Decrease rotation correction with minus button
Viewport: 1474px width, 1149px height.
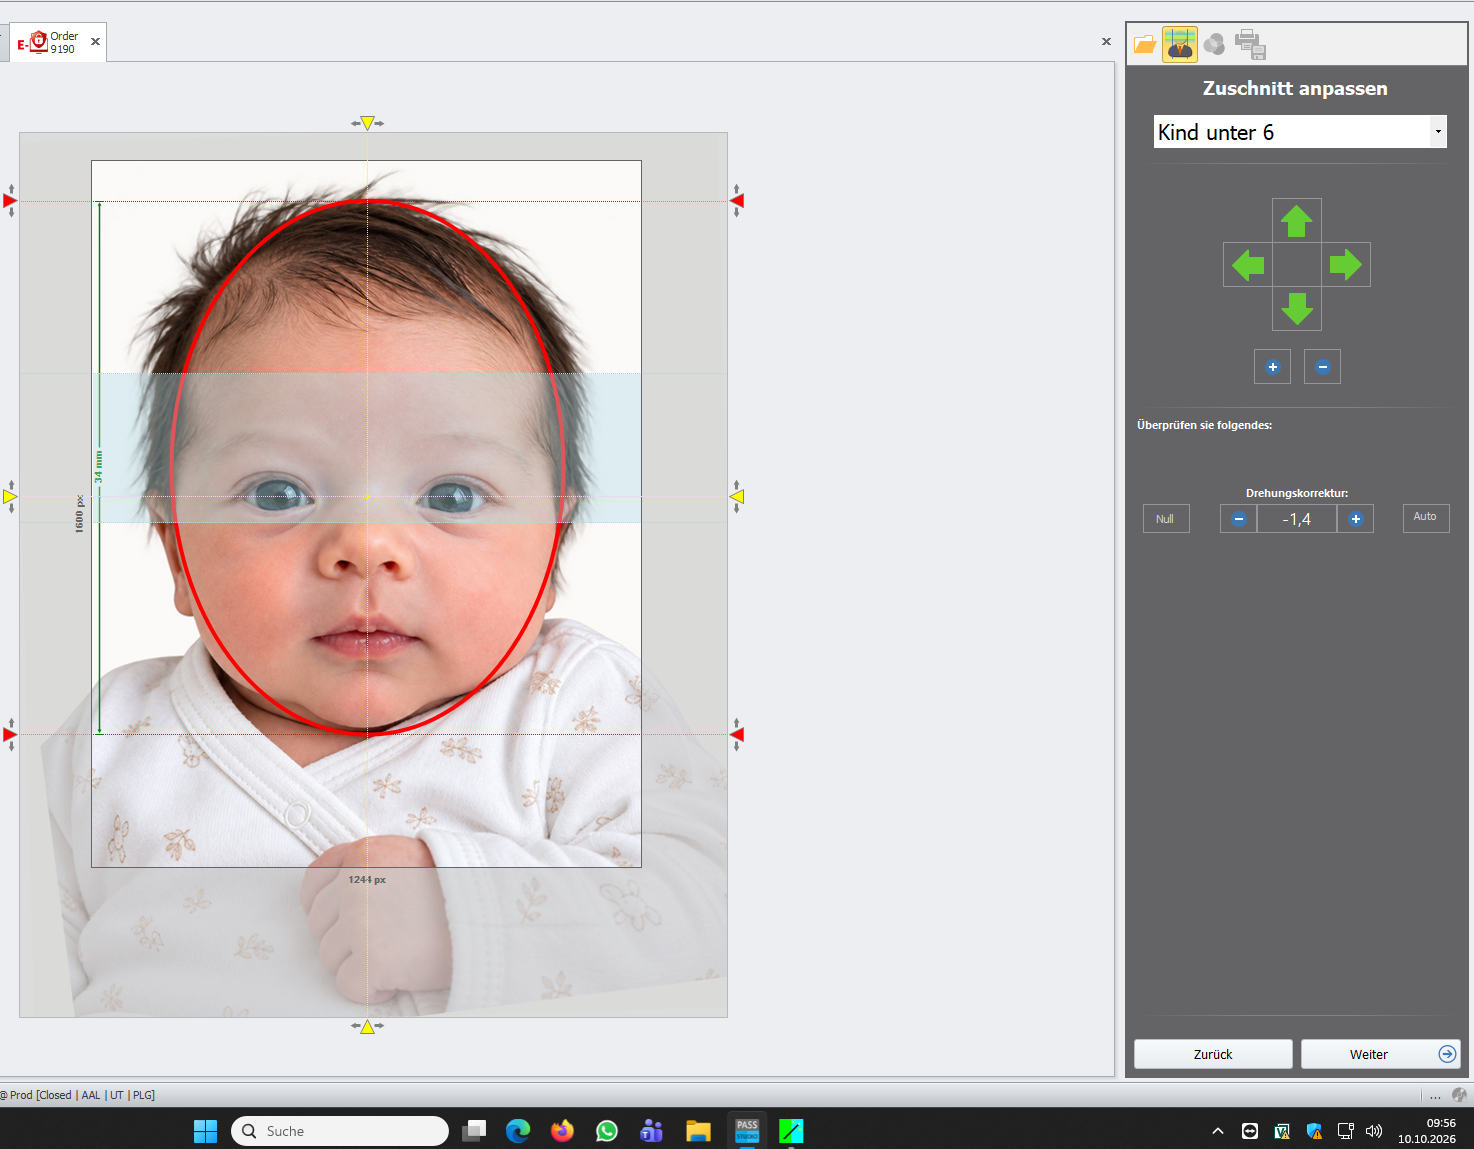point(1239,519)
